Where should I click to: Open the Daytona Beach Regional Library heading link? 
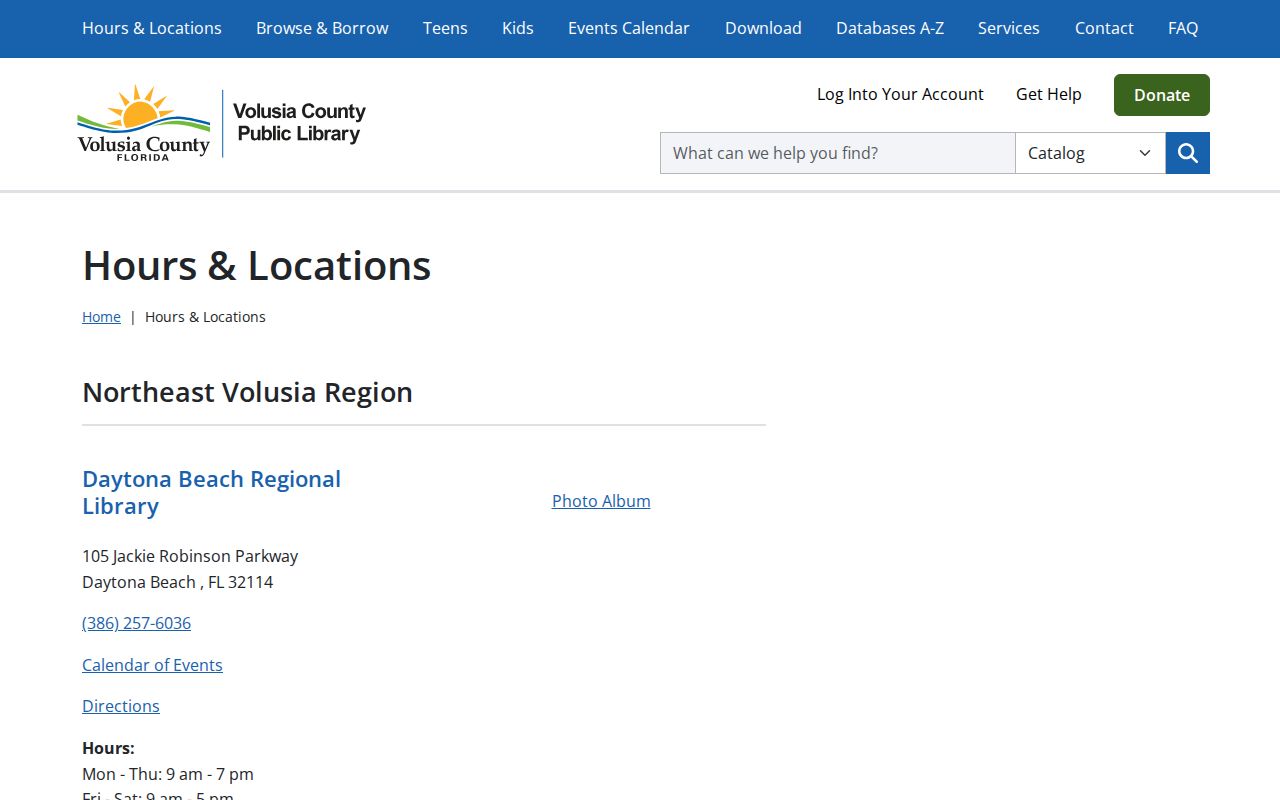(x=212, y=492)
